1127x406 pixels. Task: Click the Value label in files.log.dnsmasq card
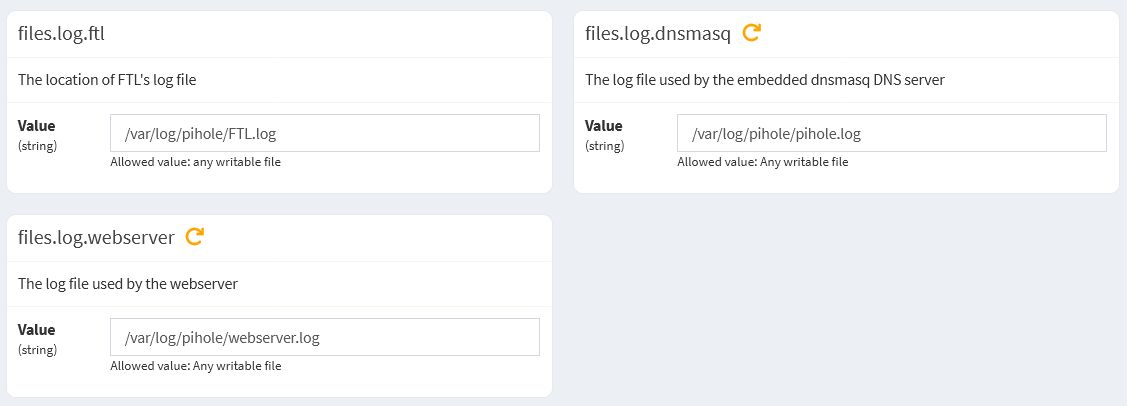(603, 126)
